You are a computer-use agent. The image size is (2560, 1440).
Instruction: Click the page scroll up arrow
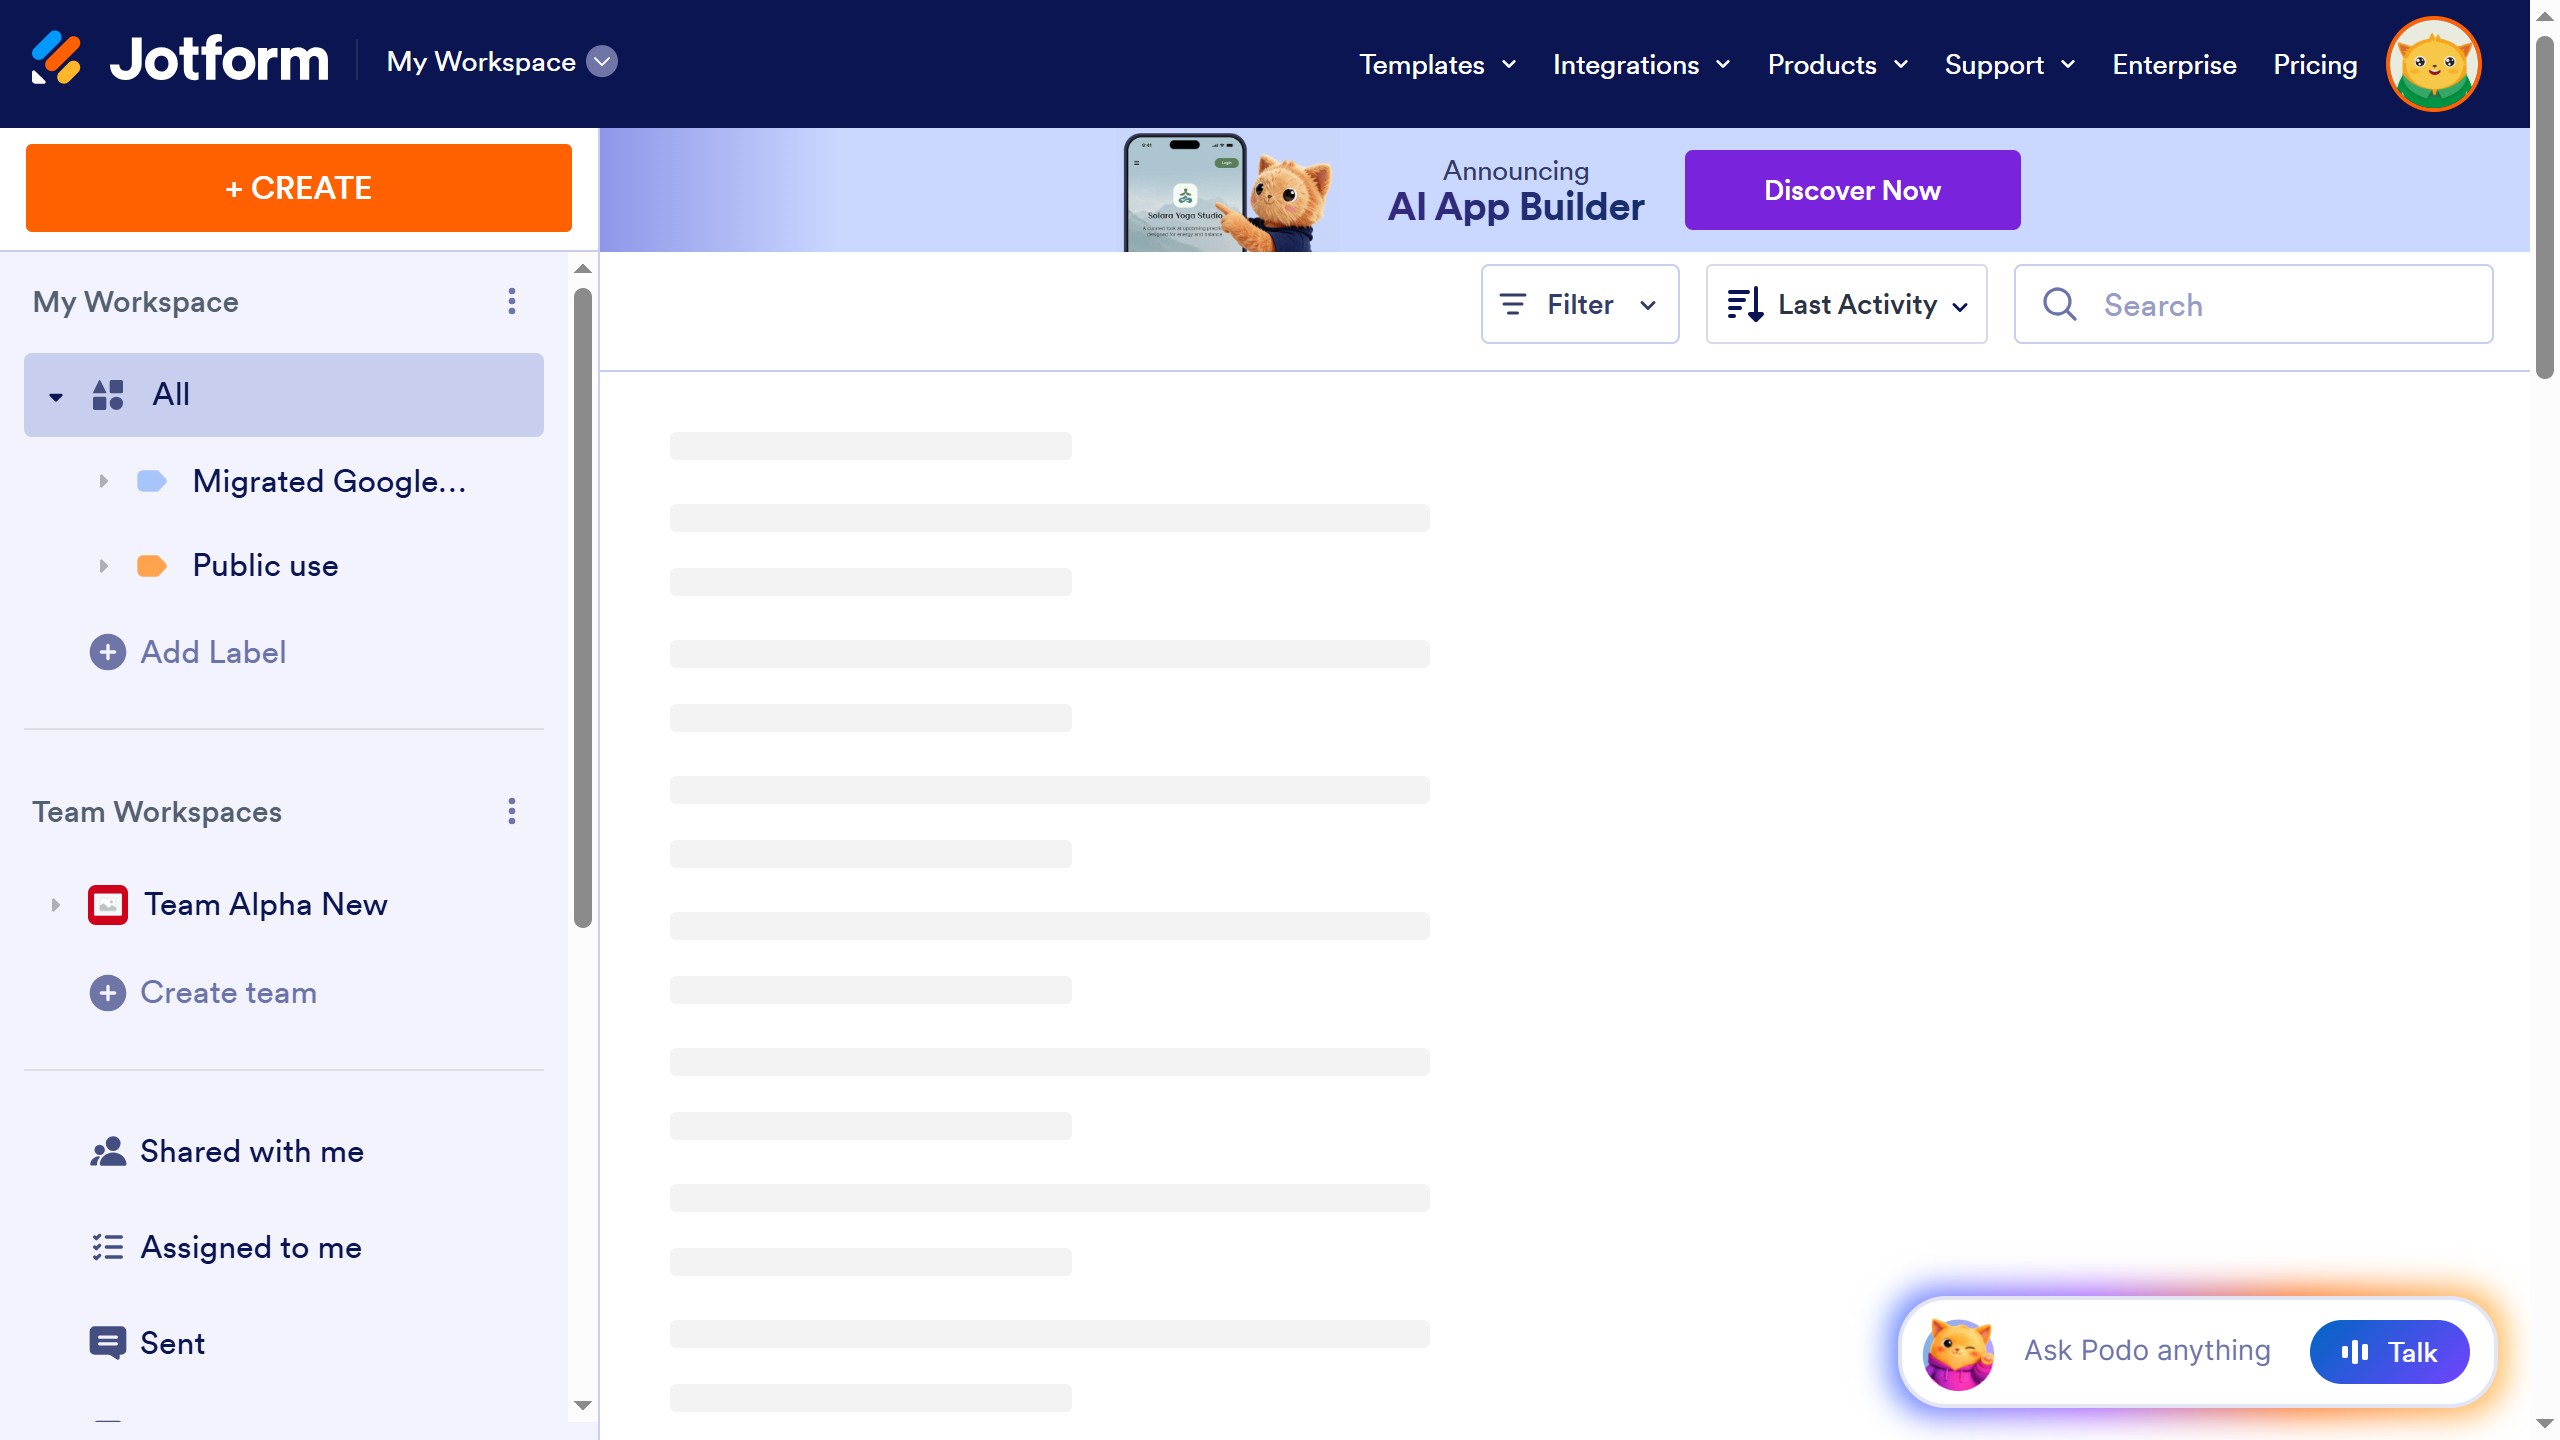pyautogui.click(x=2545, y=16)
